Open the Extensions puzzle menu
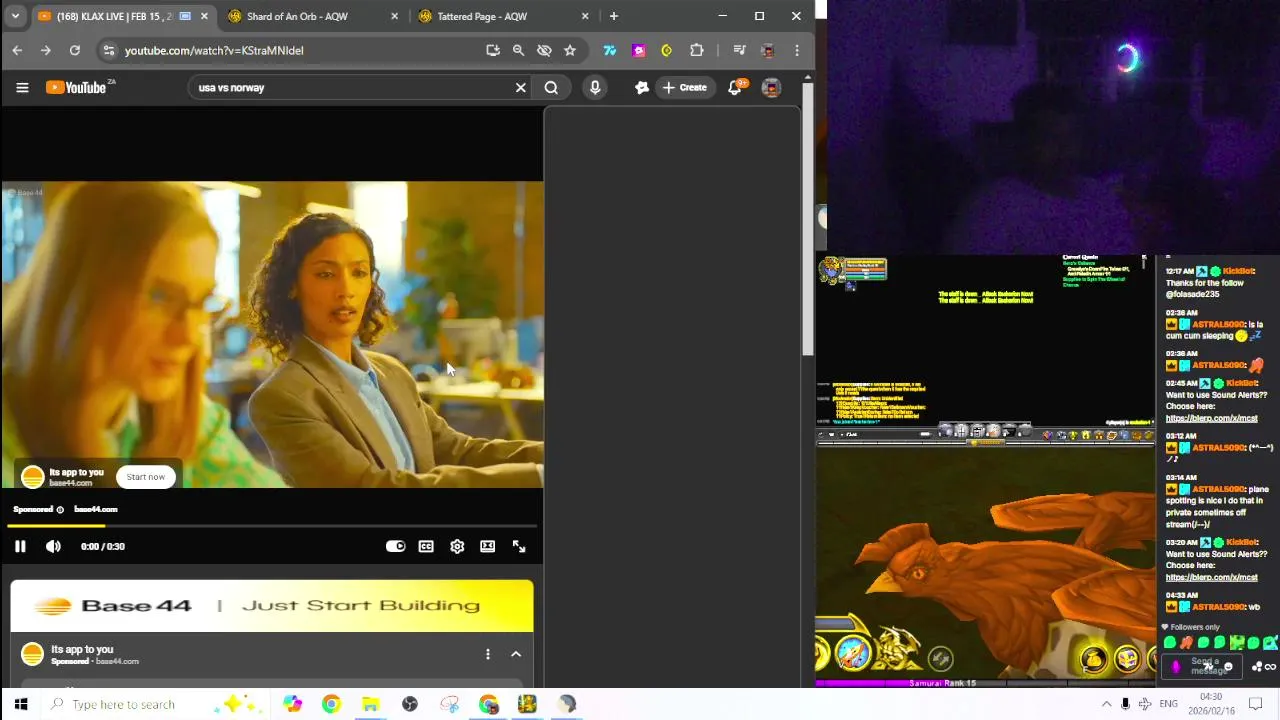Screen dimensions: 1280x720 [697, 50]
